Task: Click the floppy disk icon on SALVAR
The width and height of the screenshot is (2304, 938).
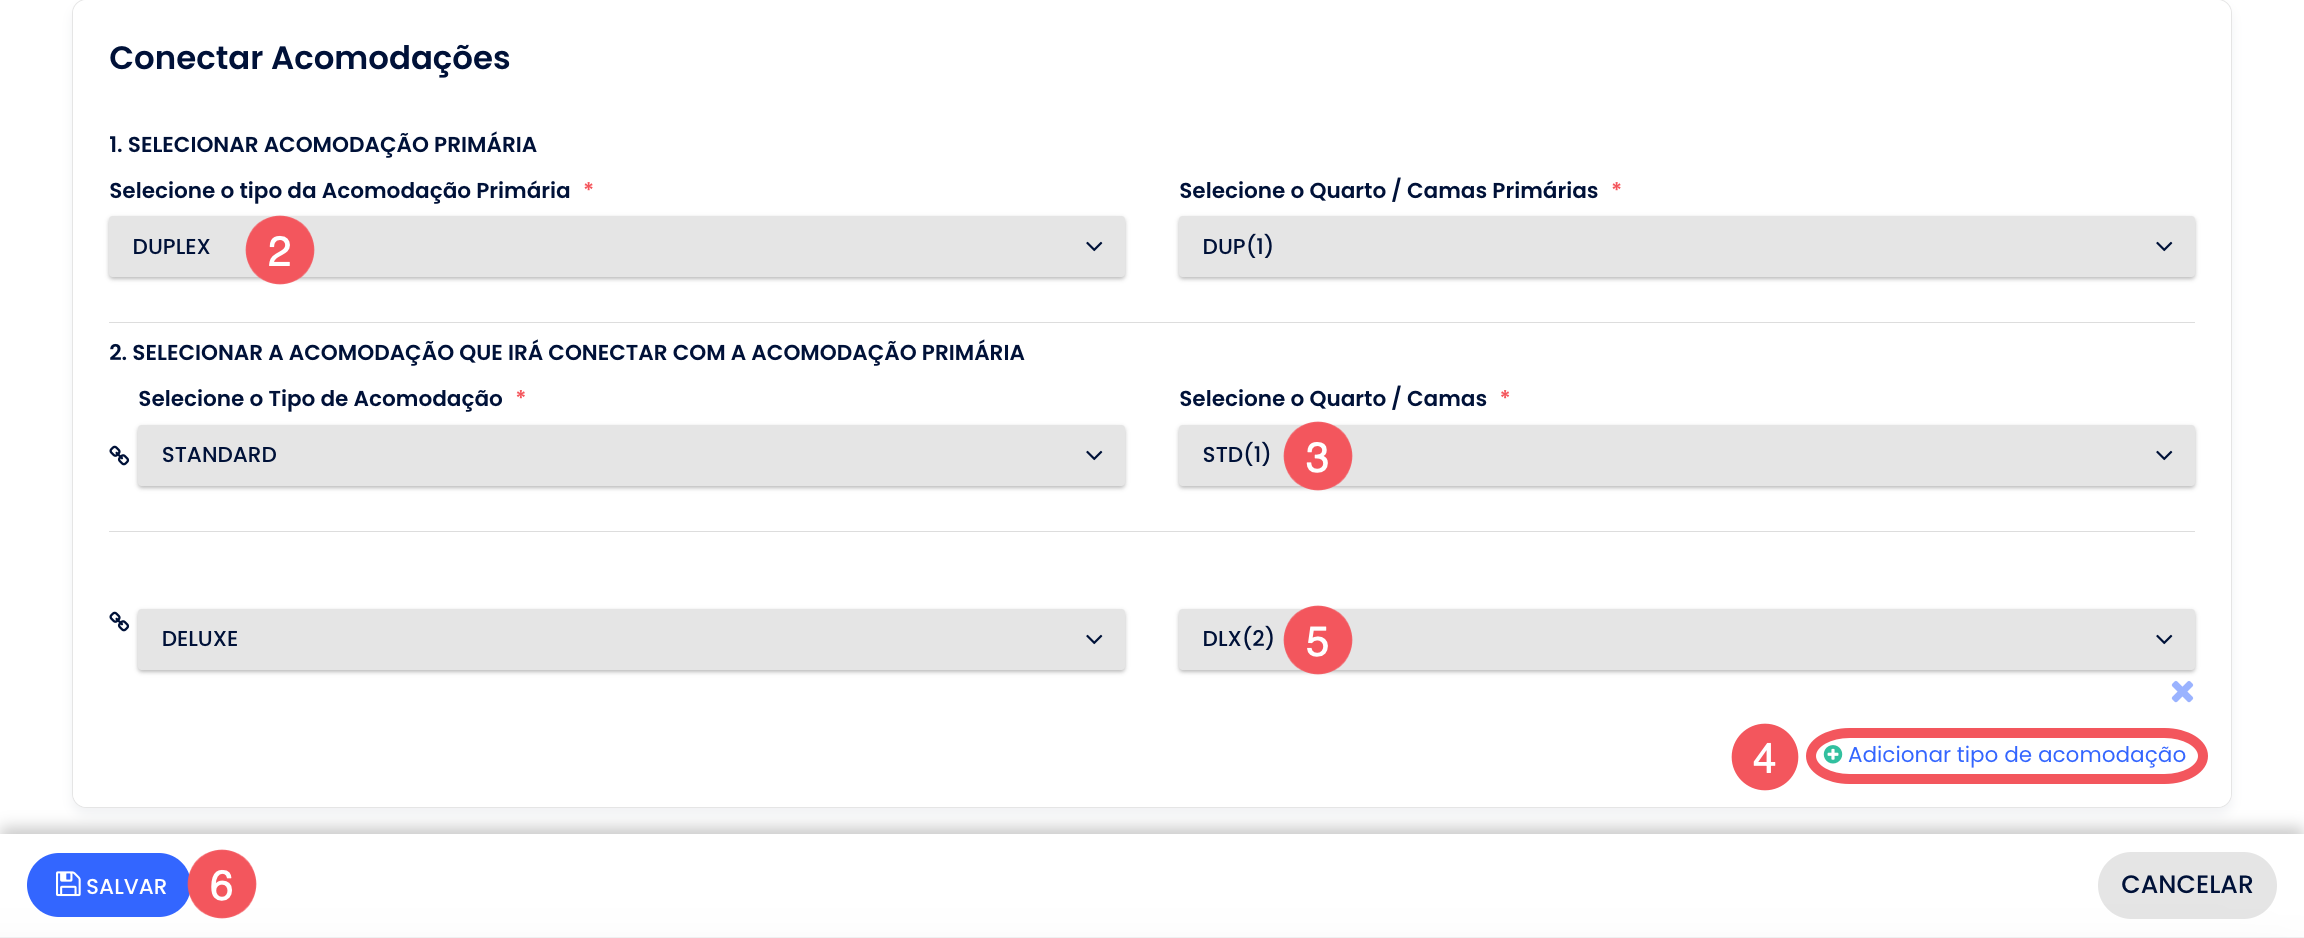Action: pos(68,884)
